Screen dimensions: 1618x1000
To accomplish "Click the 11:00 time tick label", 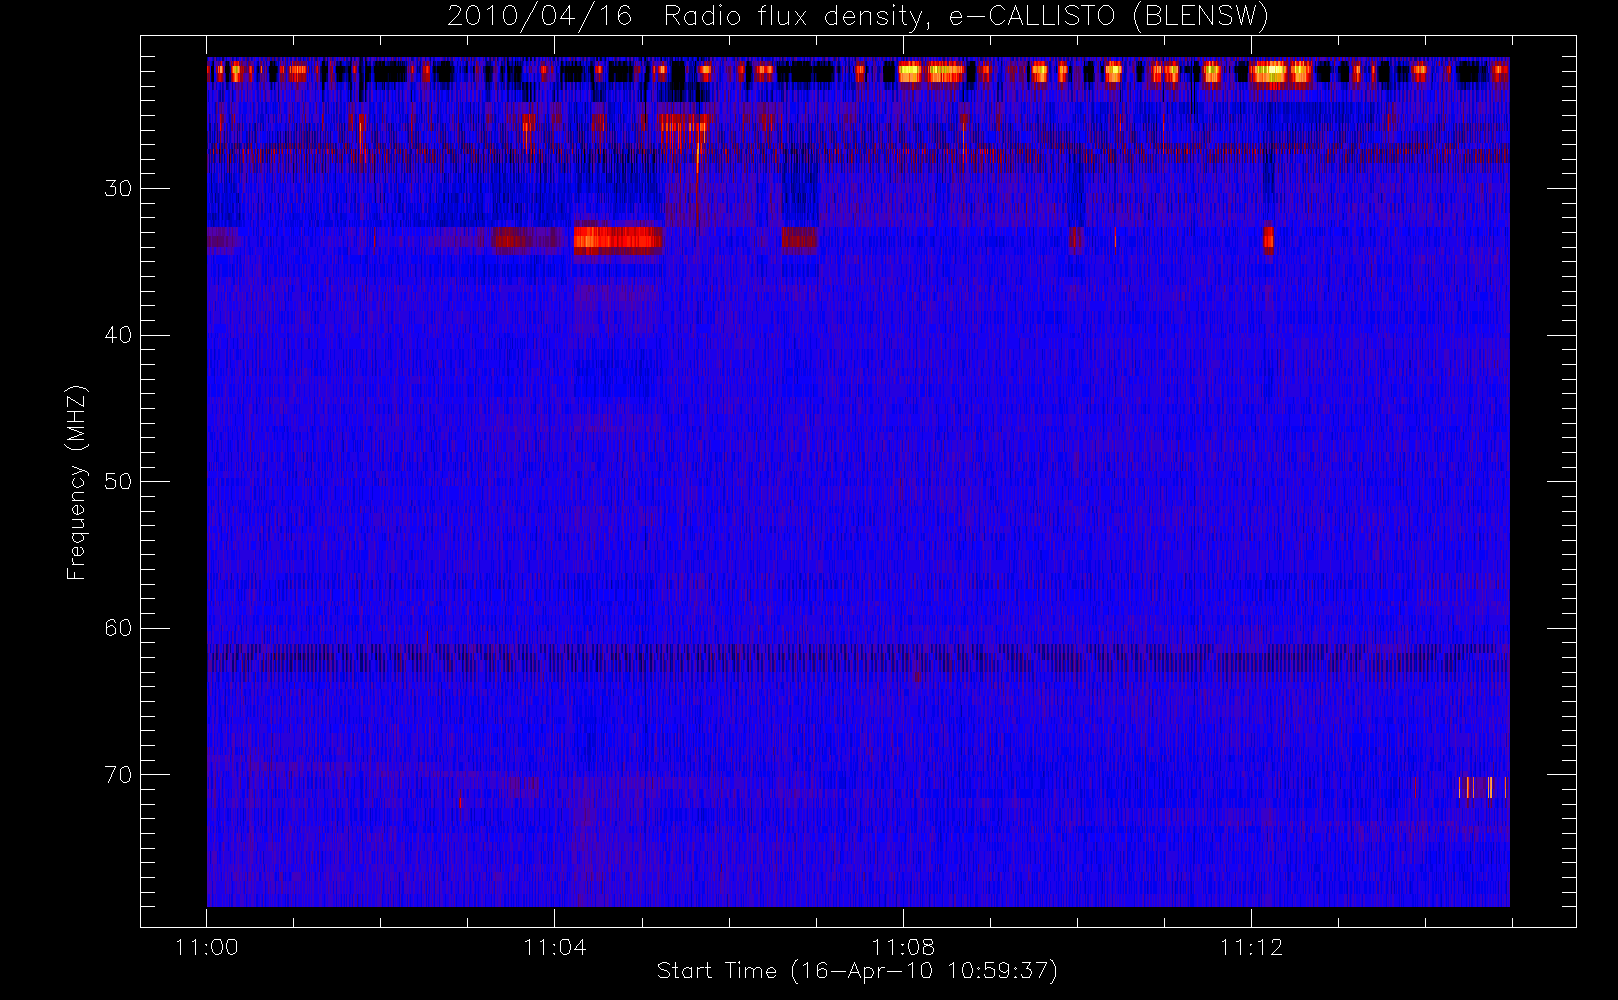I will point(207,947).
